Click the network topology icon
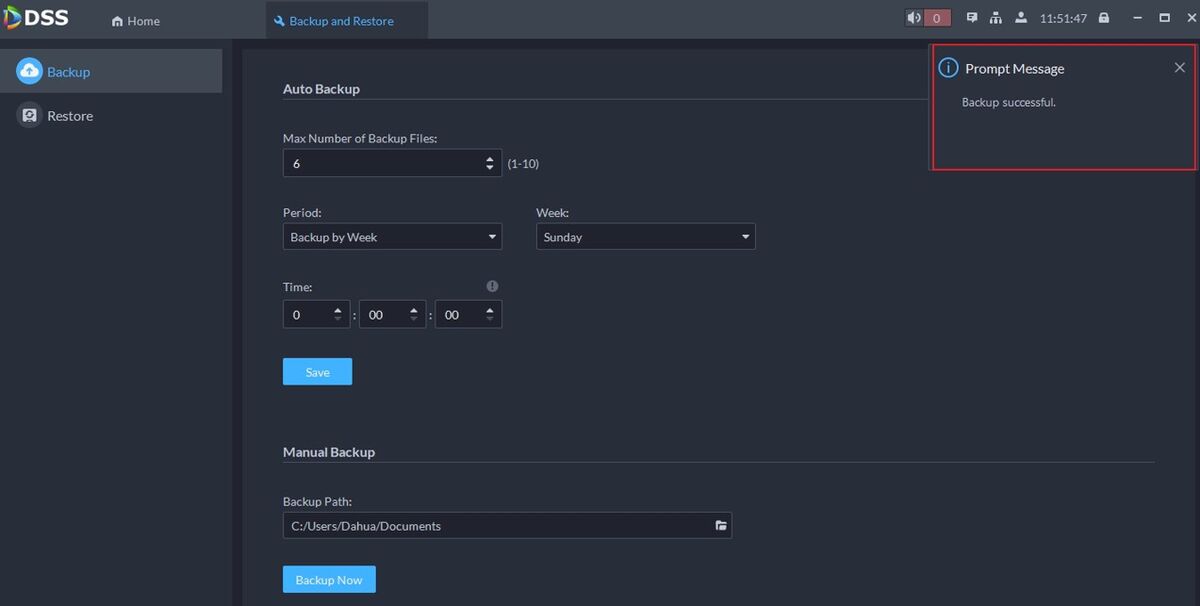 (x=995, y=18)
